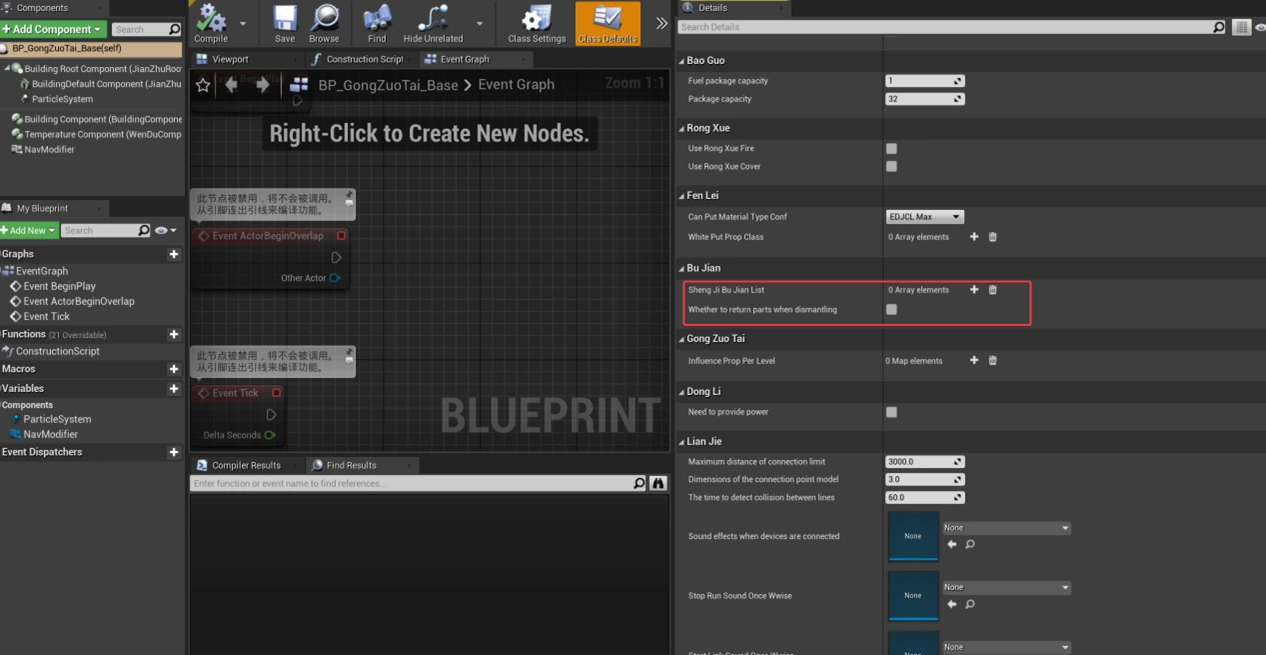Click the graph favorite star icon
The height and width of the screenshot is (655, 1266).
click(x=203, y=85)
